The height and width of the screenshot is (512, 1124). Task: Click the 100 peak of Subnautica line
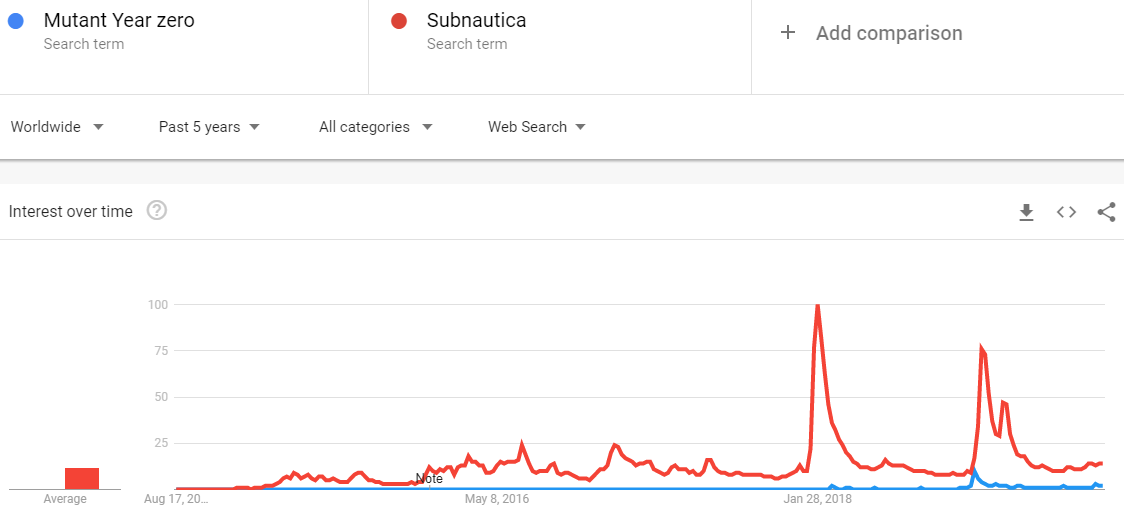tap(817, 306)
